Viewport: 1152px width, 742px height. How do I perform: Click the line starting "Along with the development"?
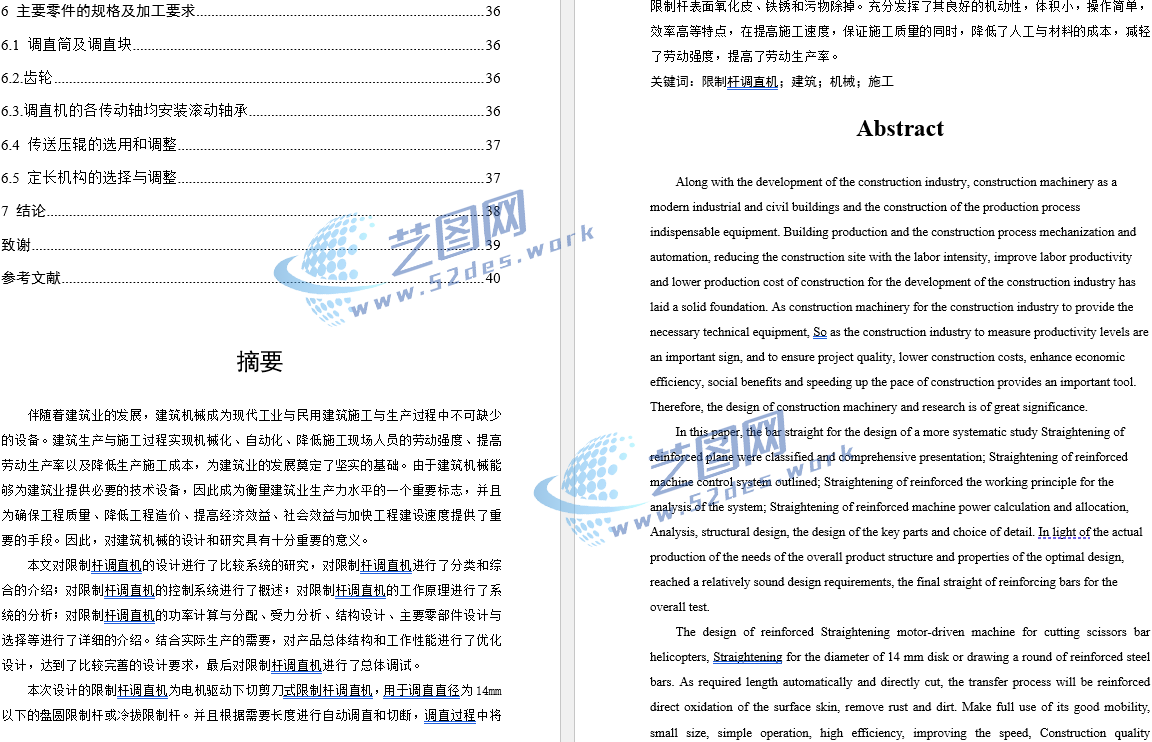tap(896, 181)
